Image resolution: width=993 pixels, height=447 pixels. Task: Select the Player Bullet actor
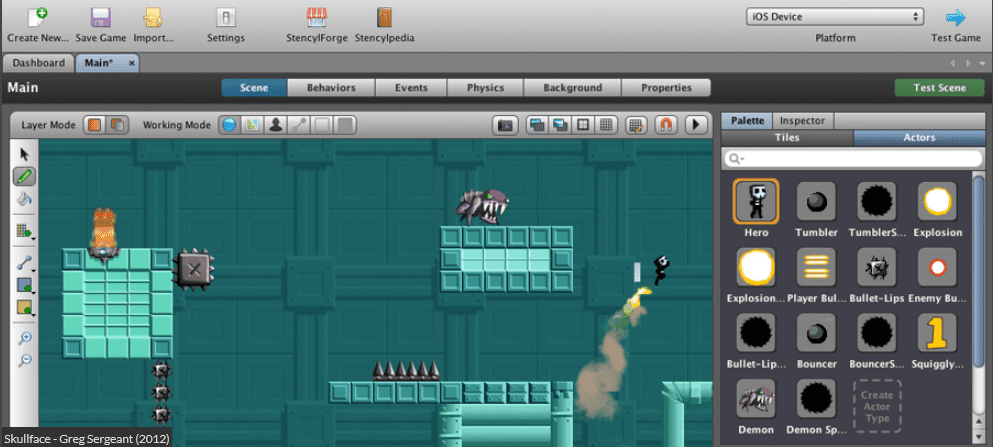[816, 268]
